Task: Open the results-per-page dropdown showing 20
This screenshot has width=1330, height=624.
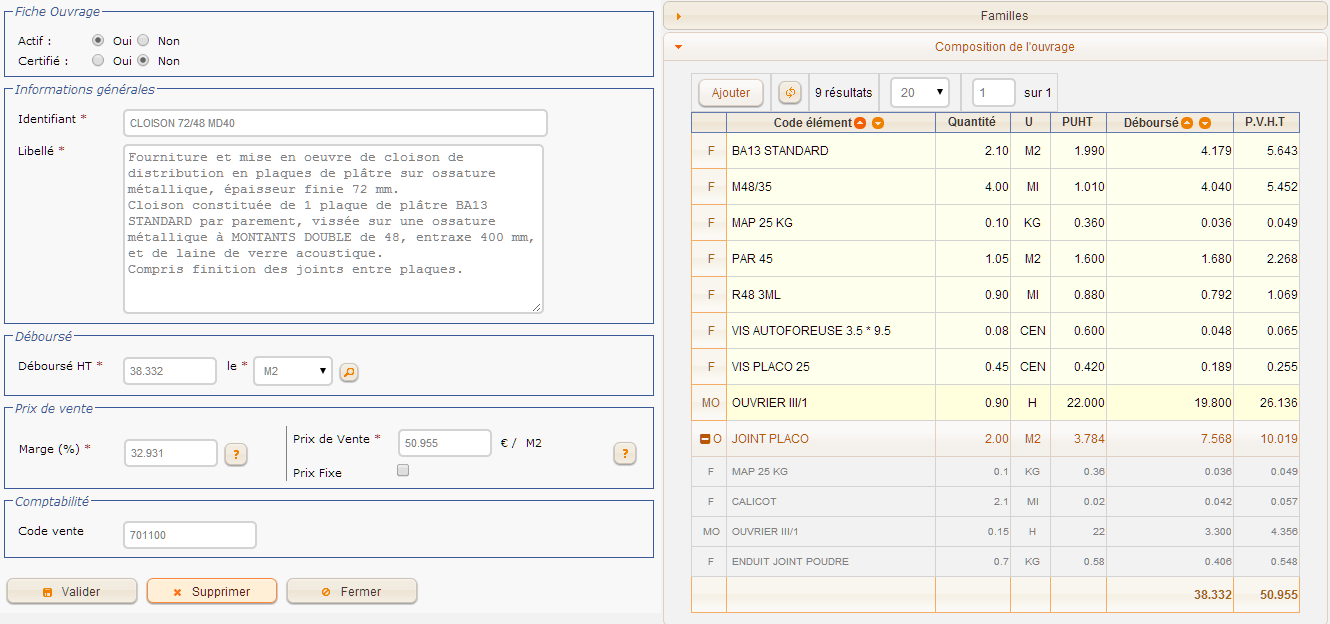Action: (919, 93)
